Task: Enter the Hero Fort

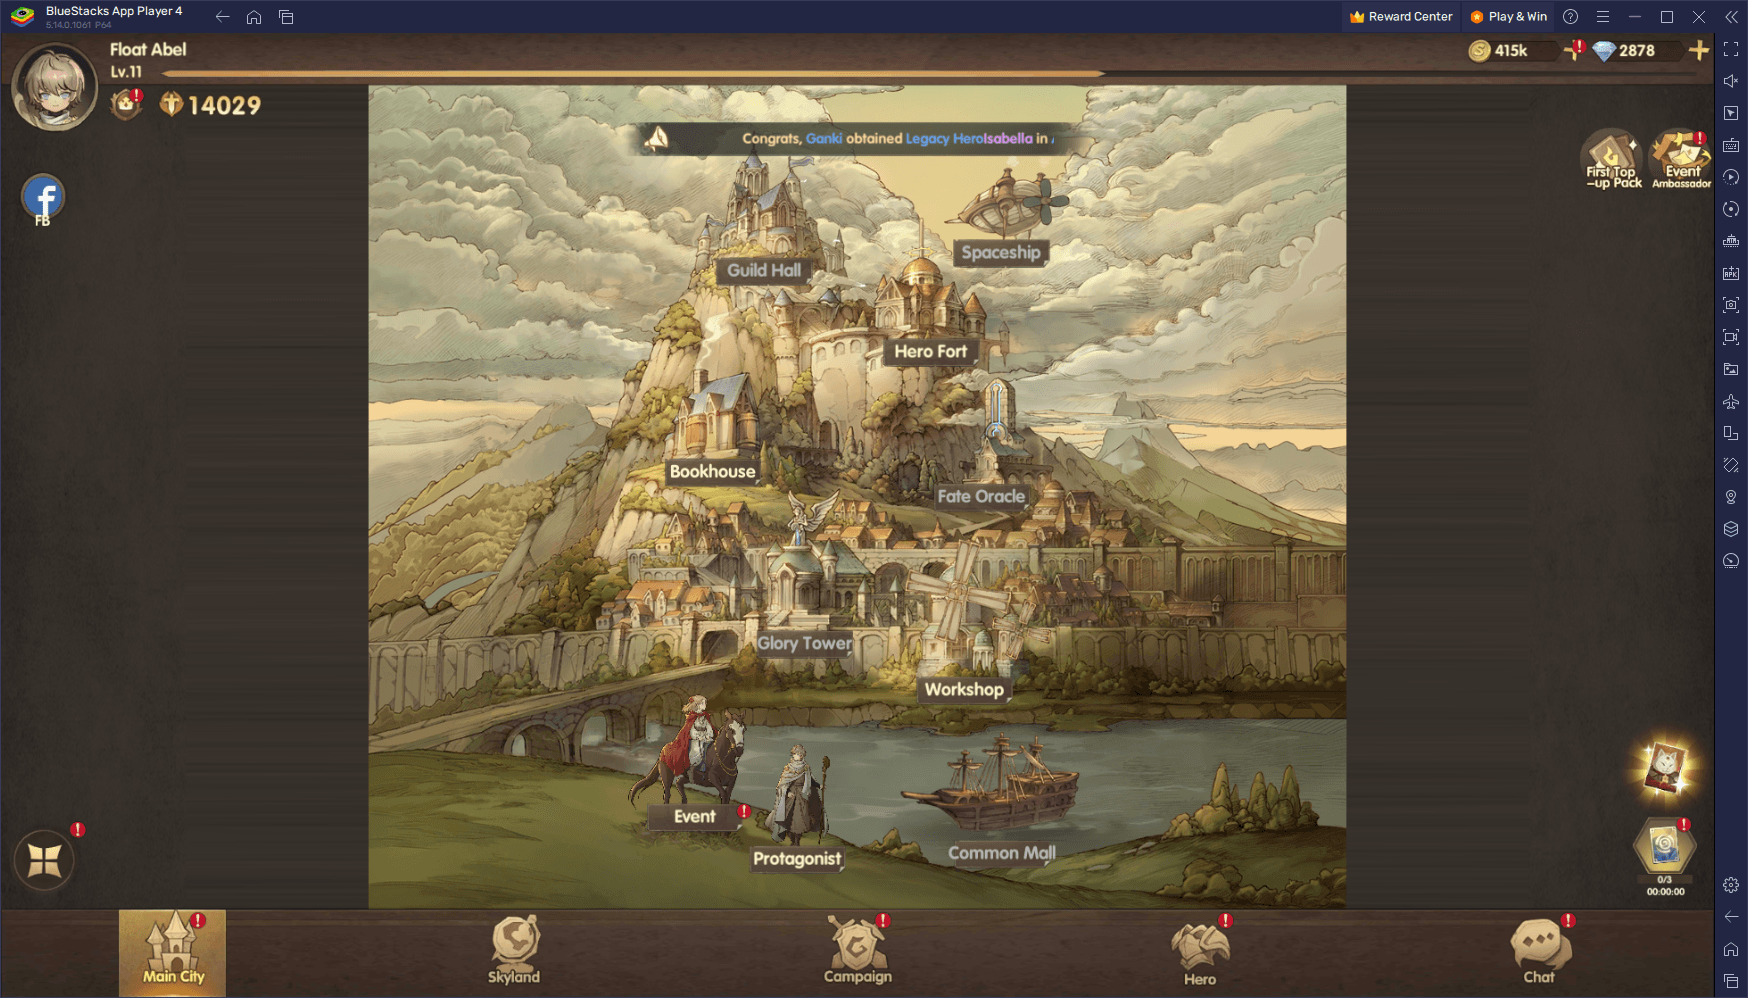Action: pyautogui.click(x=930, y=351)
